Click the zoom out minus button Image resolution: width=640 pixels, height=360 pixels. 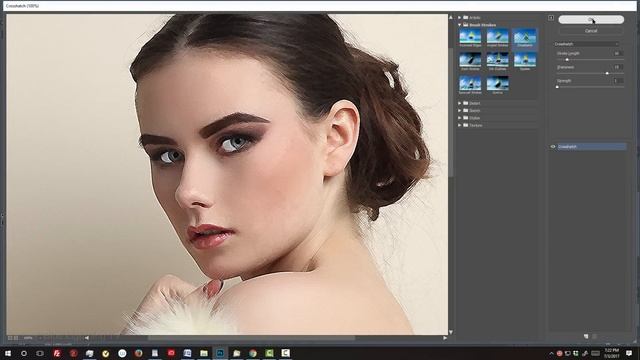(10, 338)
